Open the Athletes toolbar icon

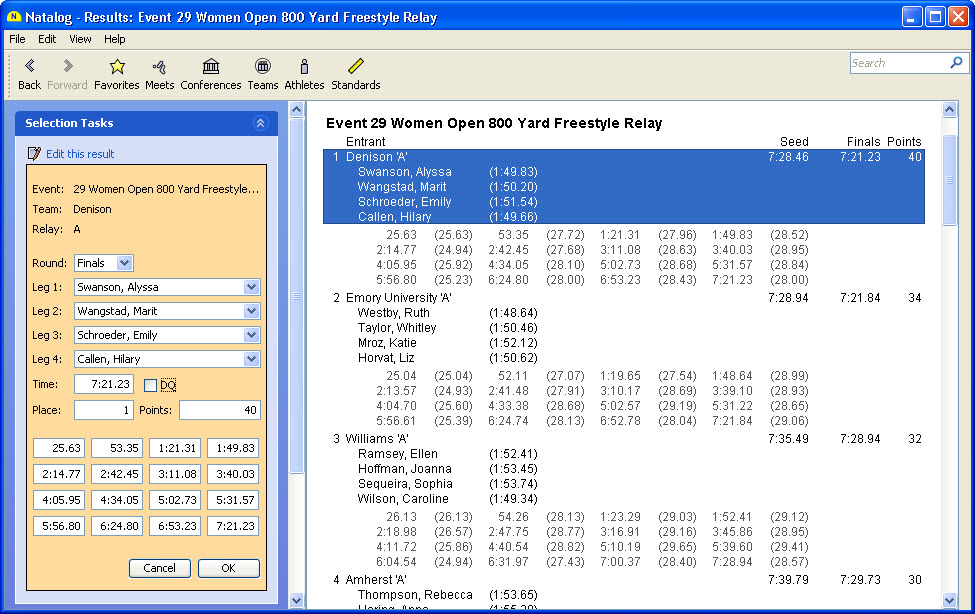304,67
